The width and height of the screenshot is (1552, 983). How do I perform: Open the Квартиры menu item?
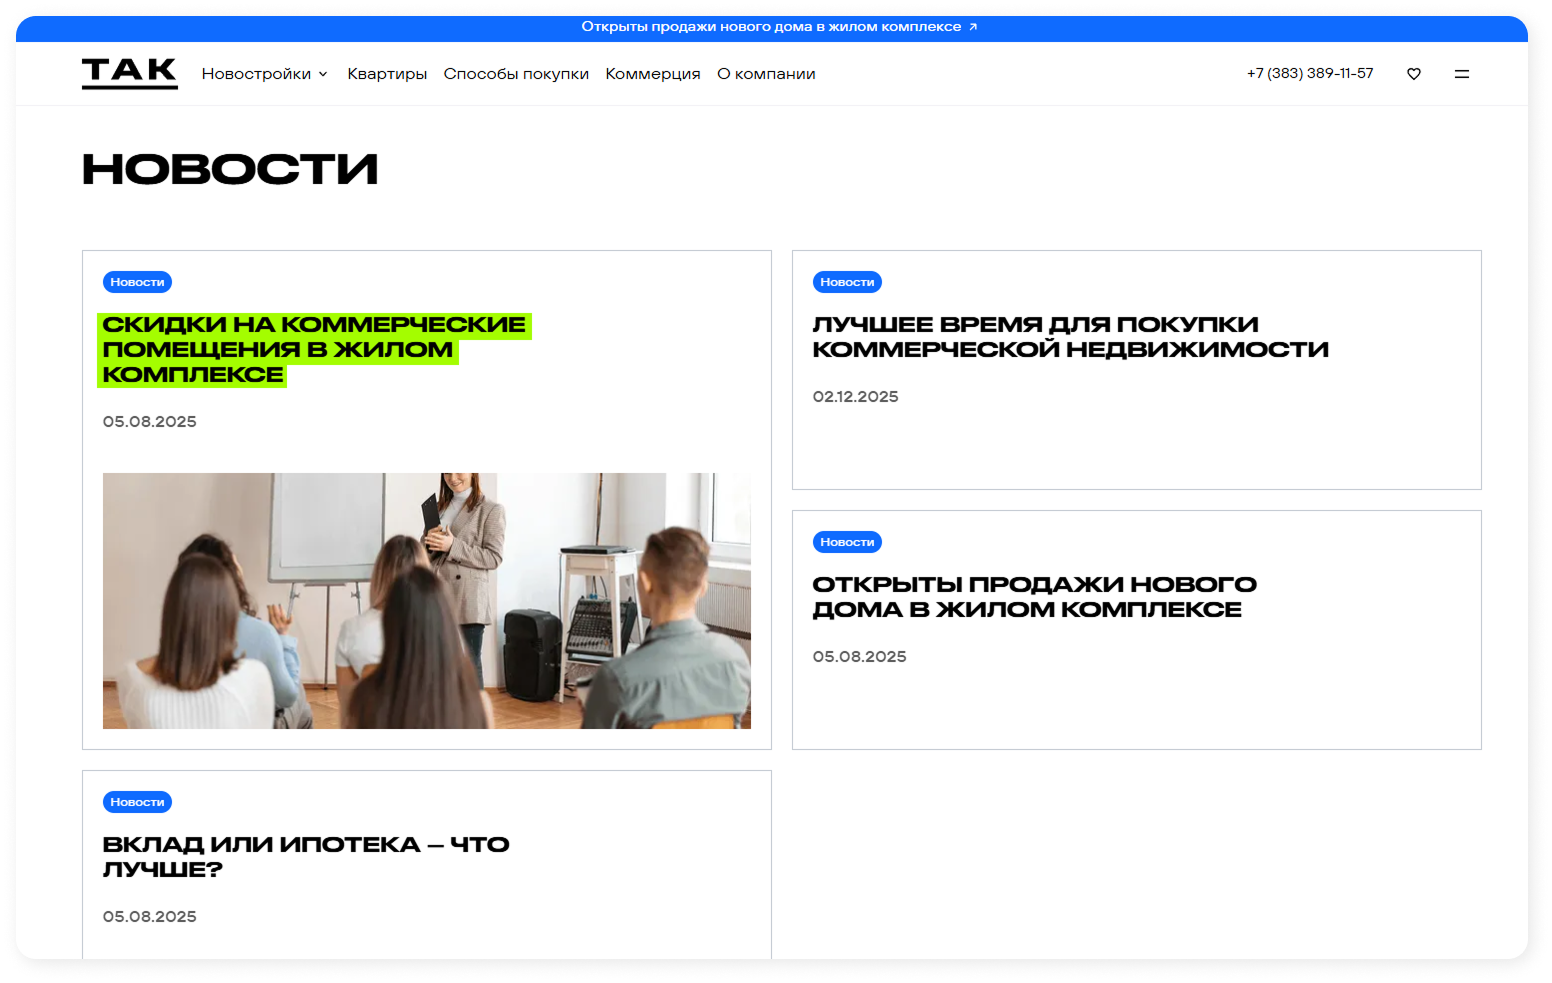point(387,74)
